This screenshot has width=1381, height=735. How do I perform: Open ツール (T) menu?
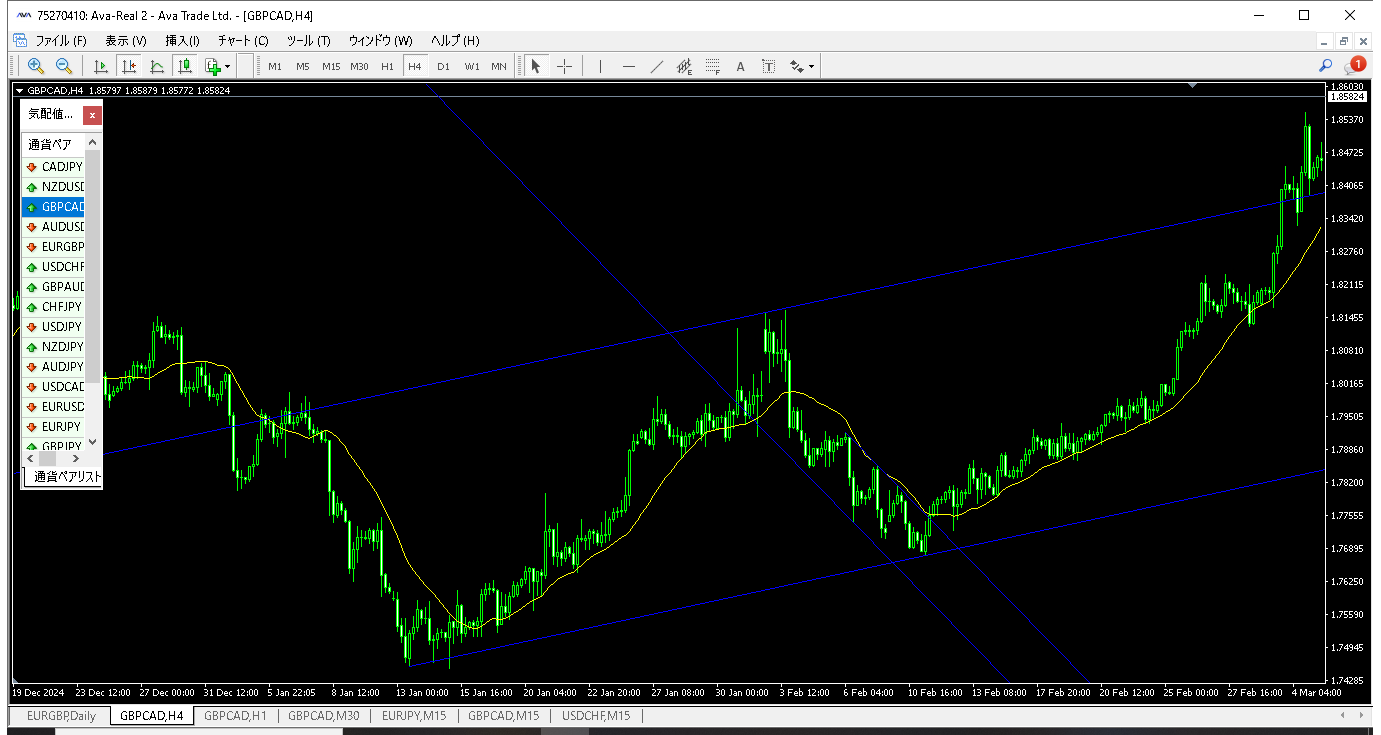point(308,41)
